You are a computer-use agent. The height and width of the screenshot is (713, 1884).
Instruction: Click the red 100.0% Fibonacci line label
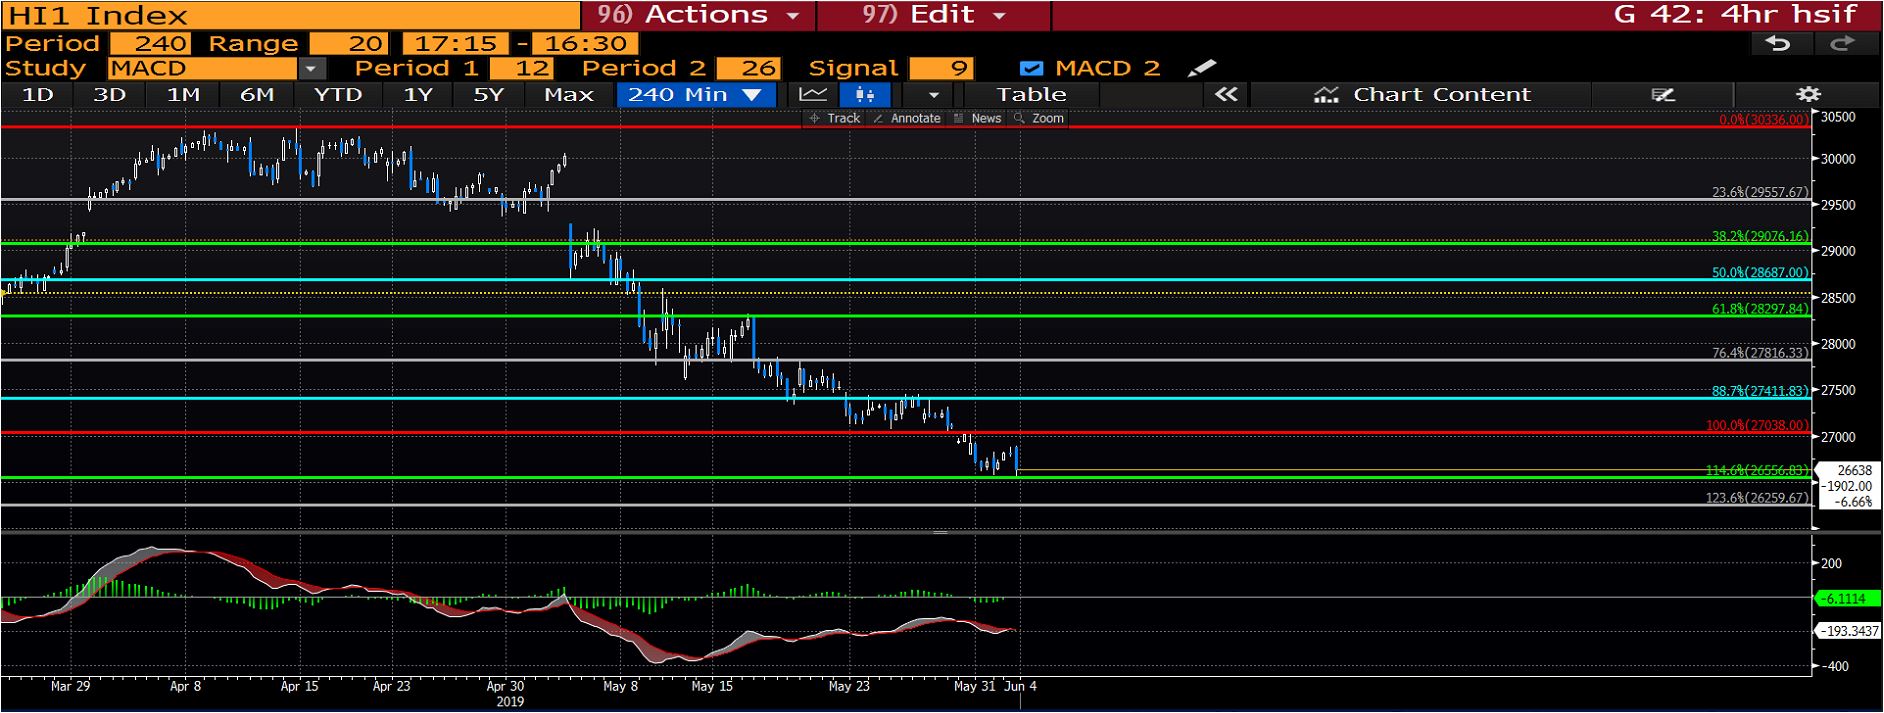pyautogui.click(x=1757, y=426)
